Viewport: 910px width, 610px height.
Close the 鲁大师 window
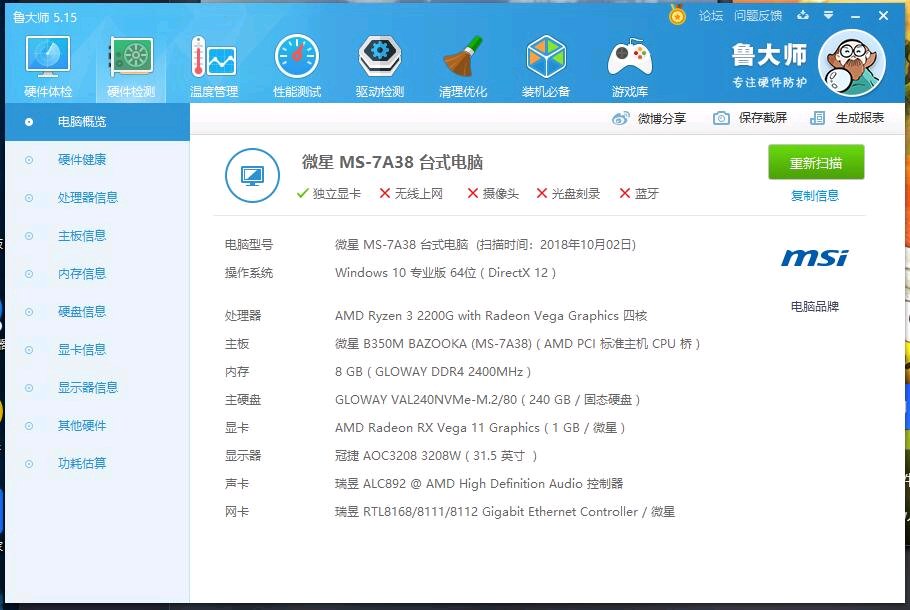883,15
